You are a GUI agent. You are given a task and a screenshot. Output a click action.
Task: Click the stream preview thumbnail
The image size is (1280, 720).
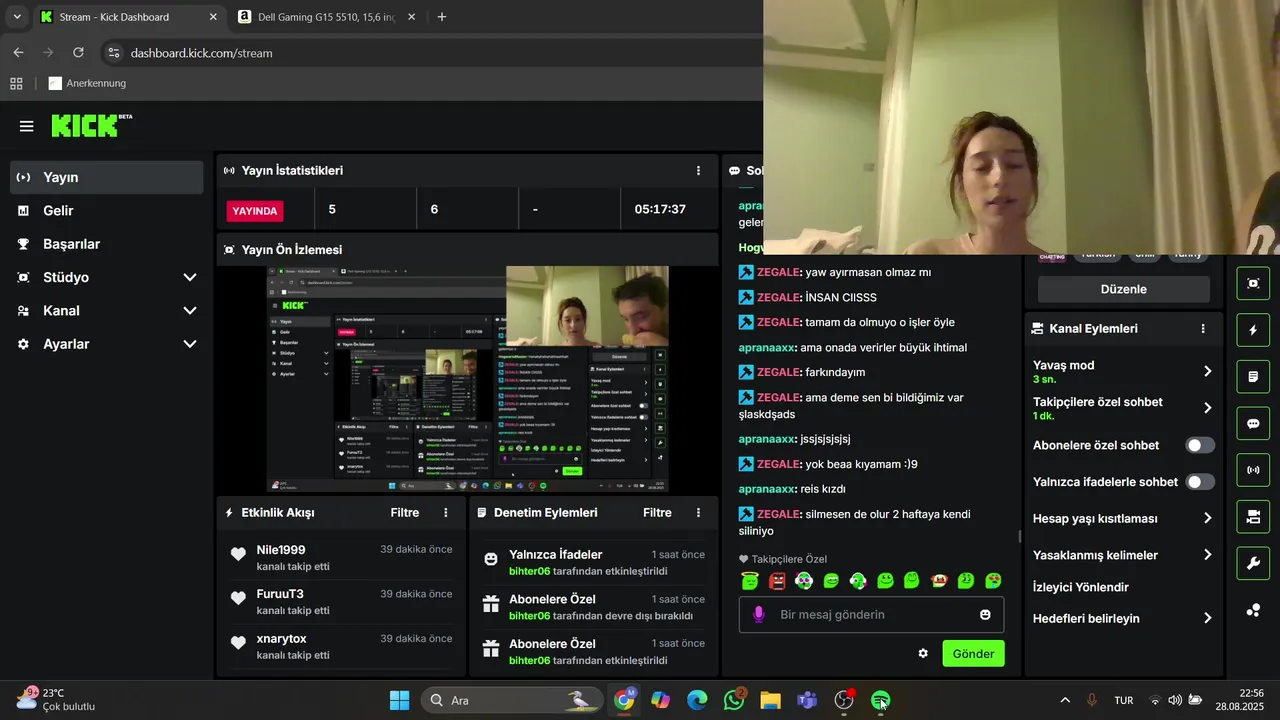click(x=468, y=379)
